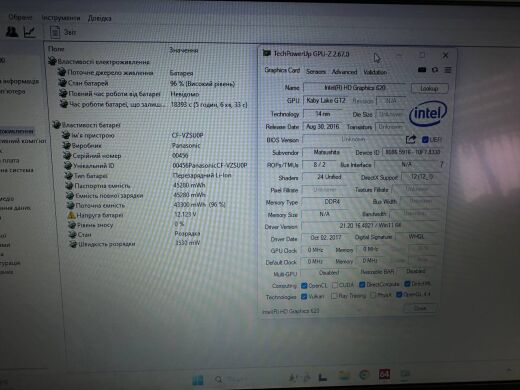Click the icon beside Стан батарей
Screen dimensions: 520x390
(62, 83)
